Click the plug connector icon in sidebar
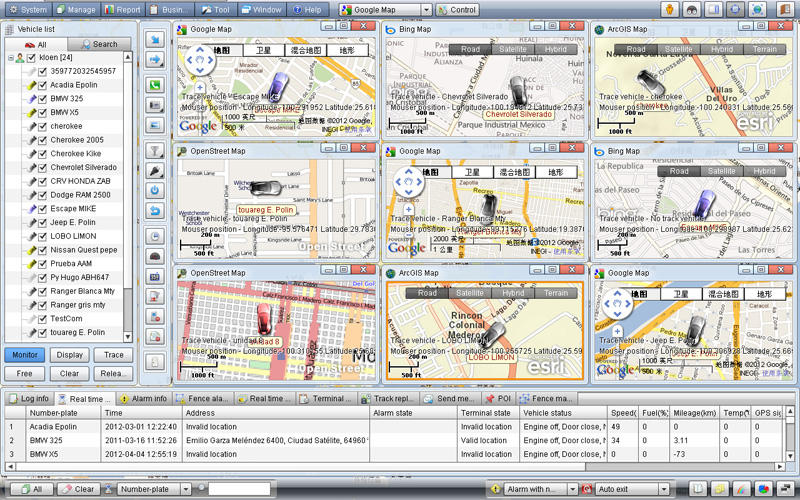The height and width of the screenshot is (500, 800). click(x=156, y=171)
